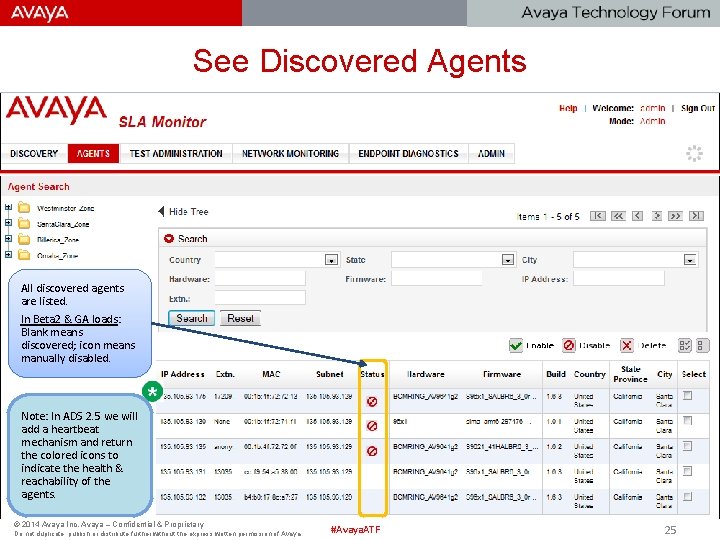Jump forward several pages of results
The width and height of the screenshot is (720, 540).
tap(675, 216)
